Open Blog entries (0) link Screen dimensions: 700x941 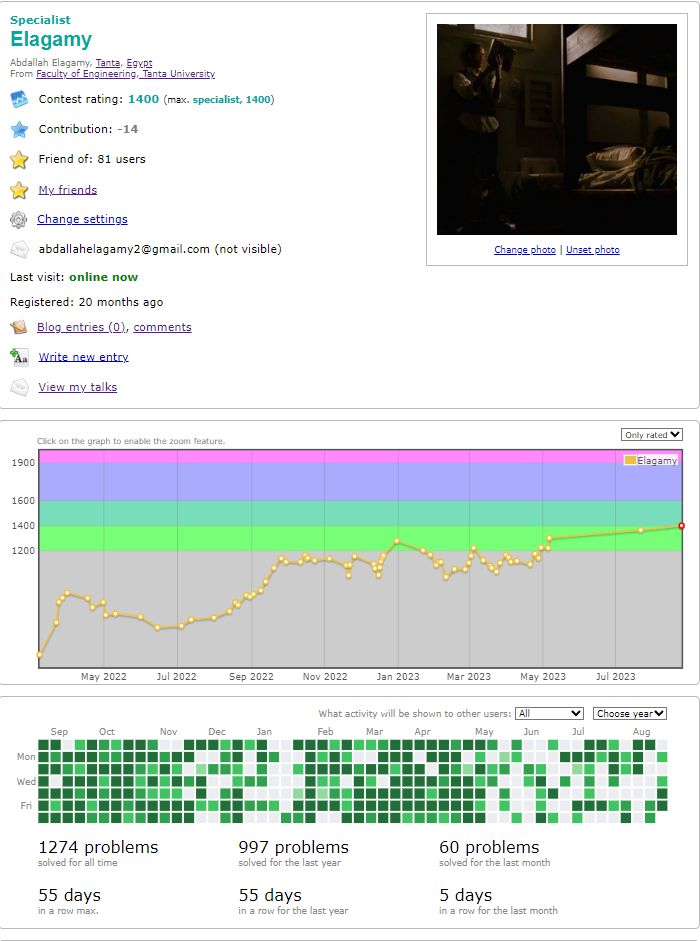pos(81,327)
